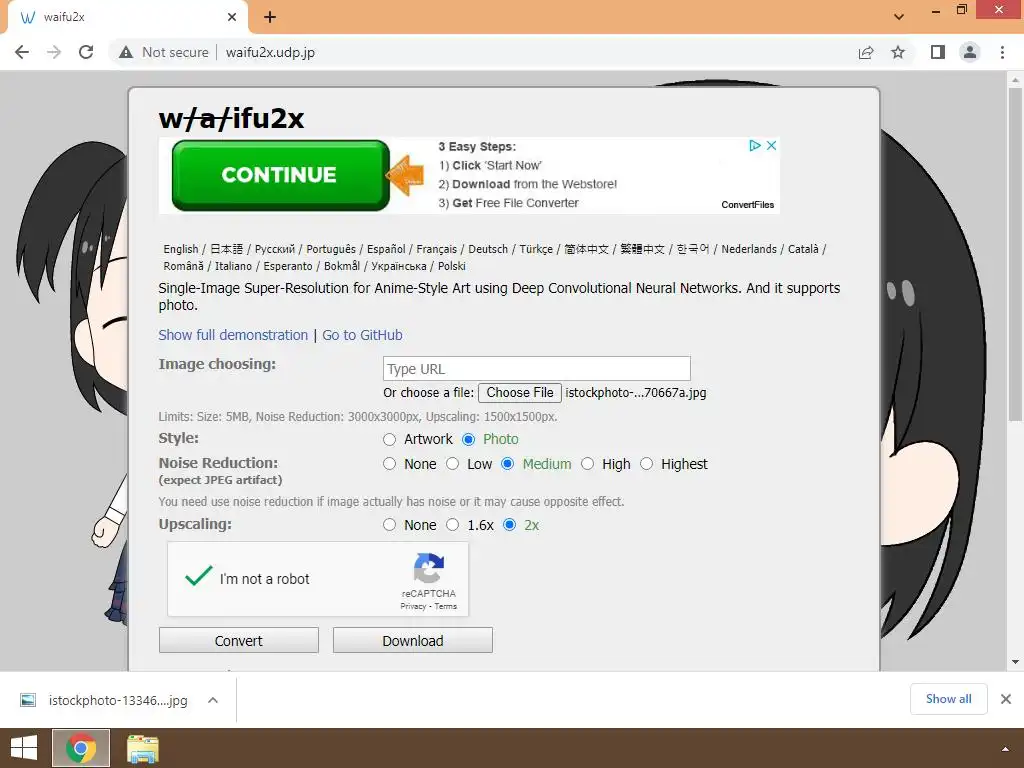The image size is (1024, 768).
Task: Open the Windows Start menu
Action: click(24, 748)
